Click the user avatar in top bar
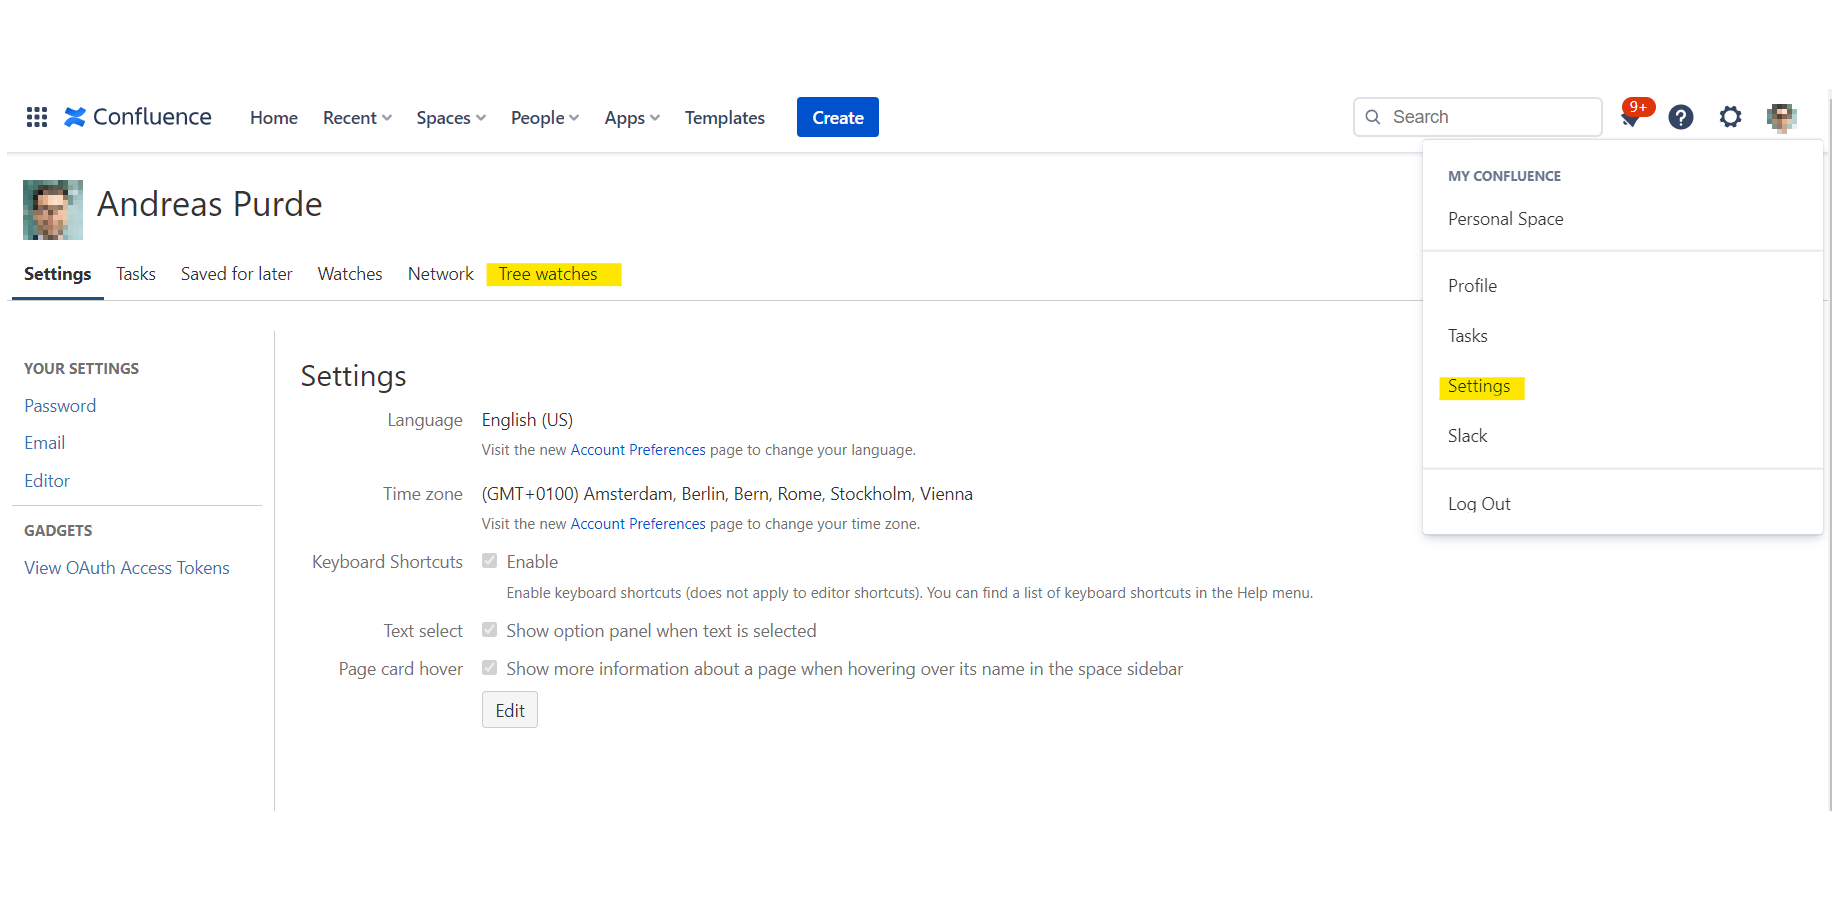This screenshot has height=900, width=1840. [x=1781, y=117]
